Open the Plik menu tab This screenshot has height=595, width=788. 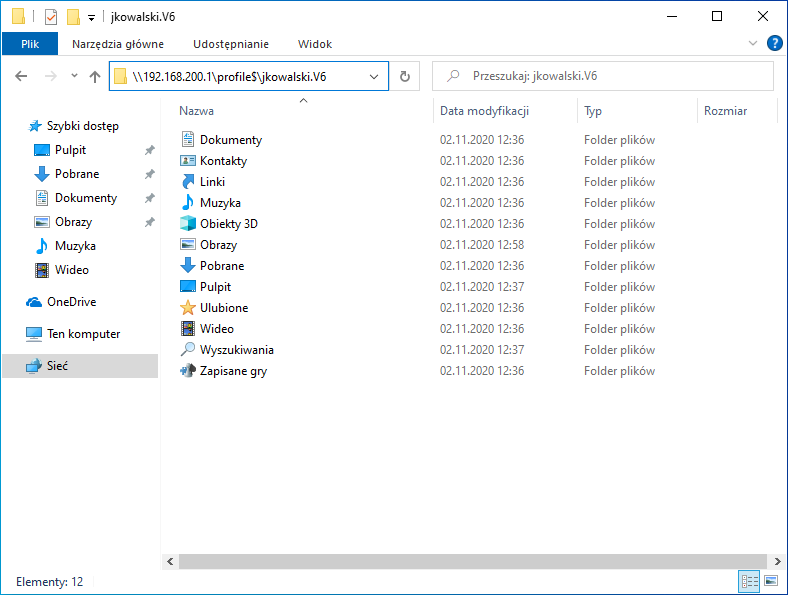30,44
